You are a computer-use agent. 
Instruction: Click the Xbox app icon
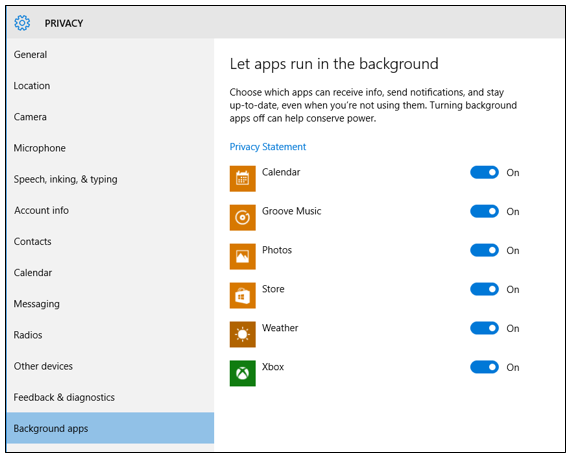pos(242,373)
